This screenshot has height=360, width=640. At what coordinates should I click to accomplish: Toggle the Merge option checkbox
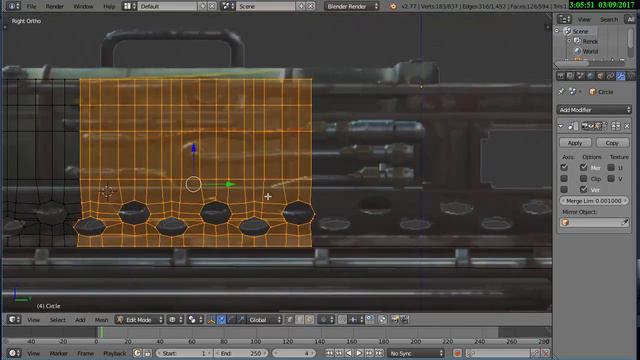coord(584,167)
